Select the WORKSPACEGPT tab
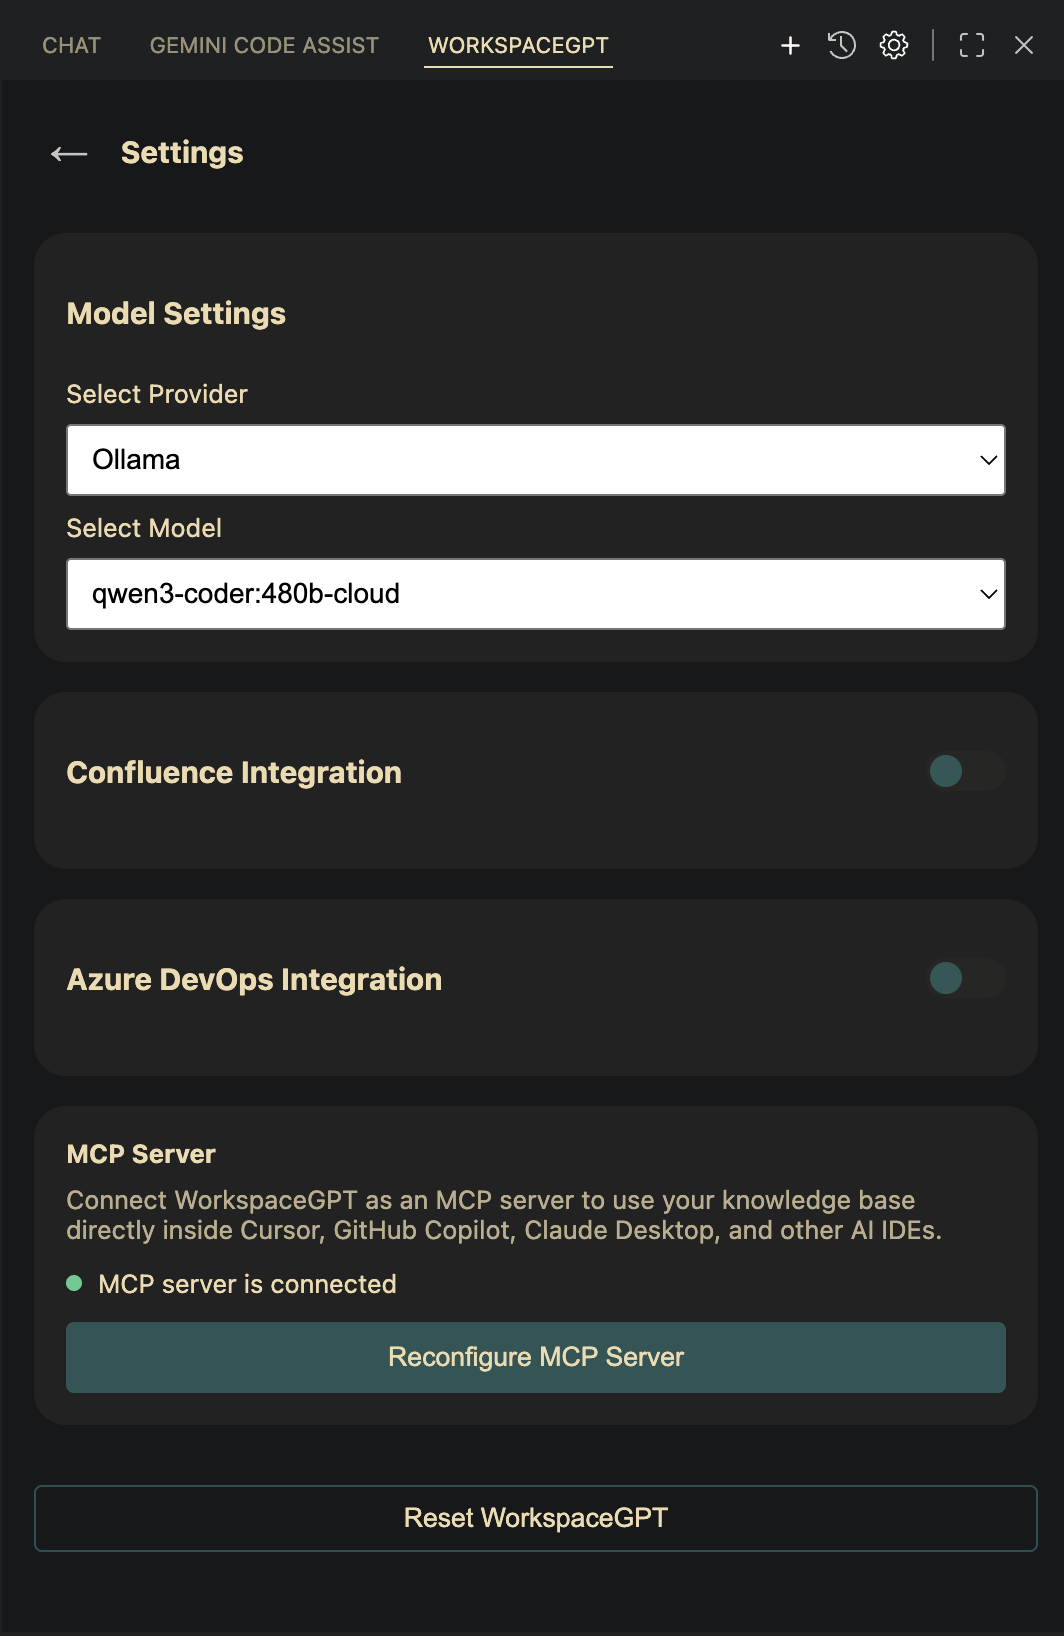The image size is (1064, 1636). (x=518, y=45)
